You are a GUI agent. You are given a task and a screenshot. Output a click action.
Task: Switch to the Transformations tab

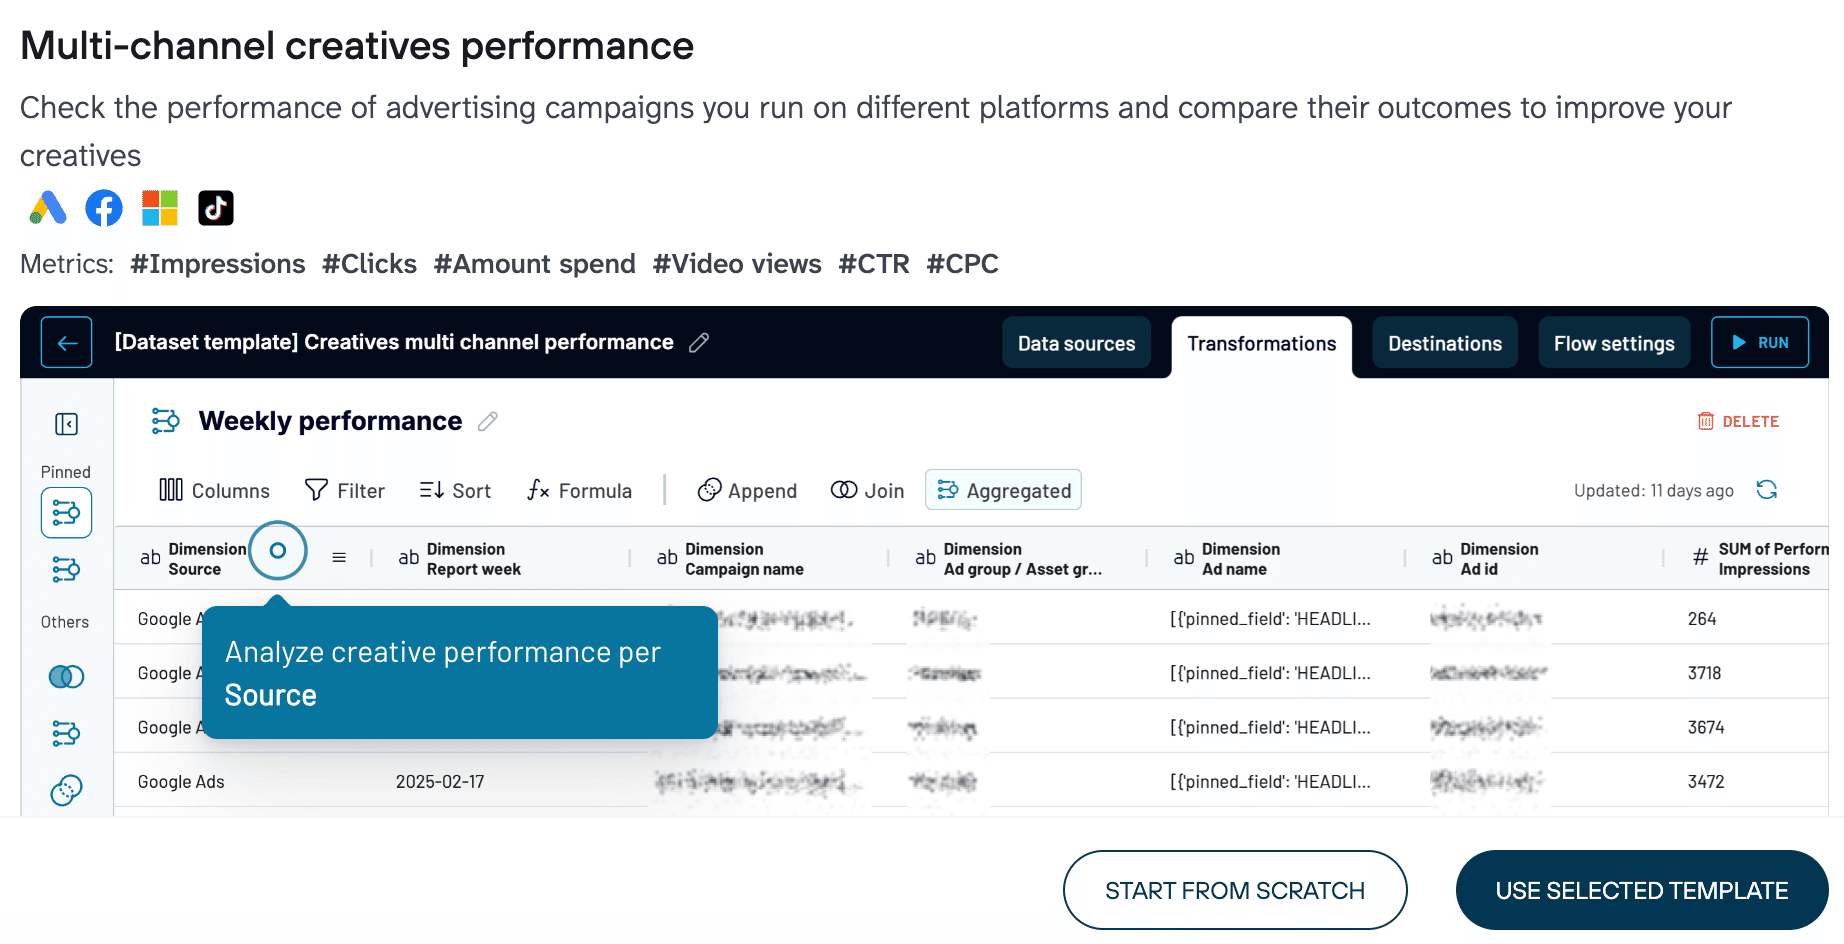[x=1262, y=346]
